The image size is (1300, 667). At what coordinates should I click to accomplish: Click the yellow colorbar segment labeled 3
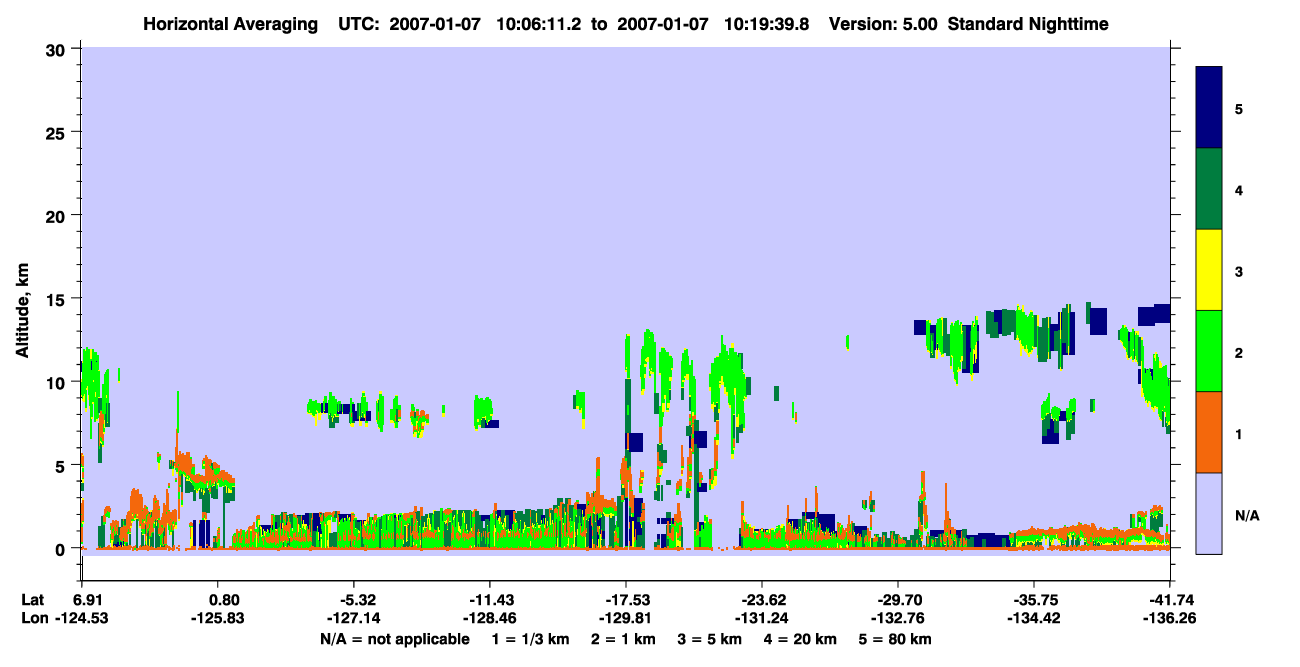[x=1209, y=270]
